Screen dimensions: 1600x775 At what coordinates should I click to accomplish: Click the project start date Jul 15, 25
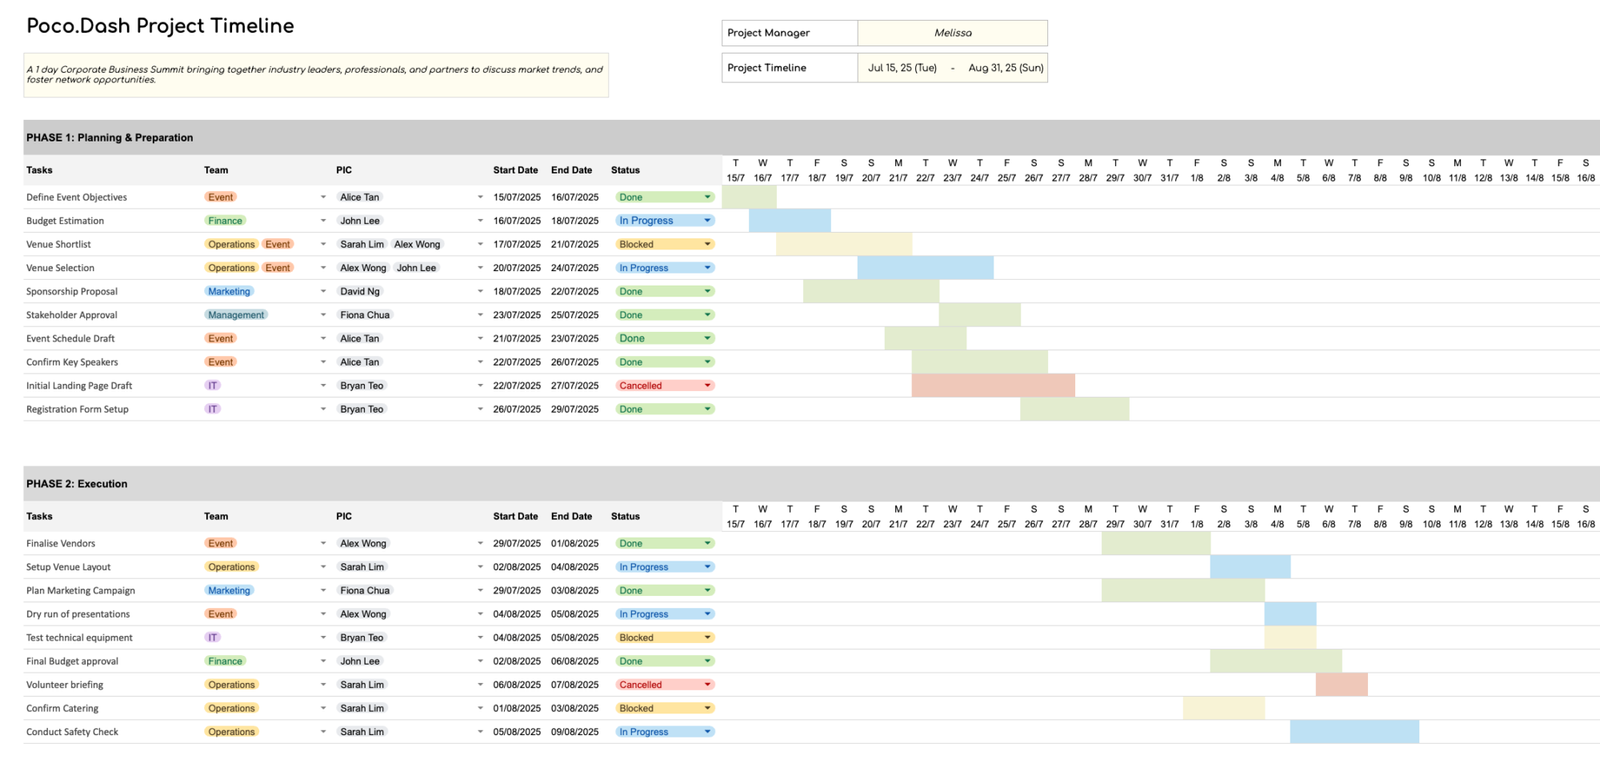[902, 68]
